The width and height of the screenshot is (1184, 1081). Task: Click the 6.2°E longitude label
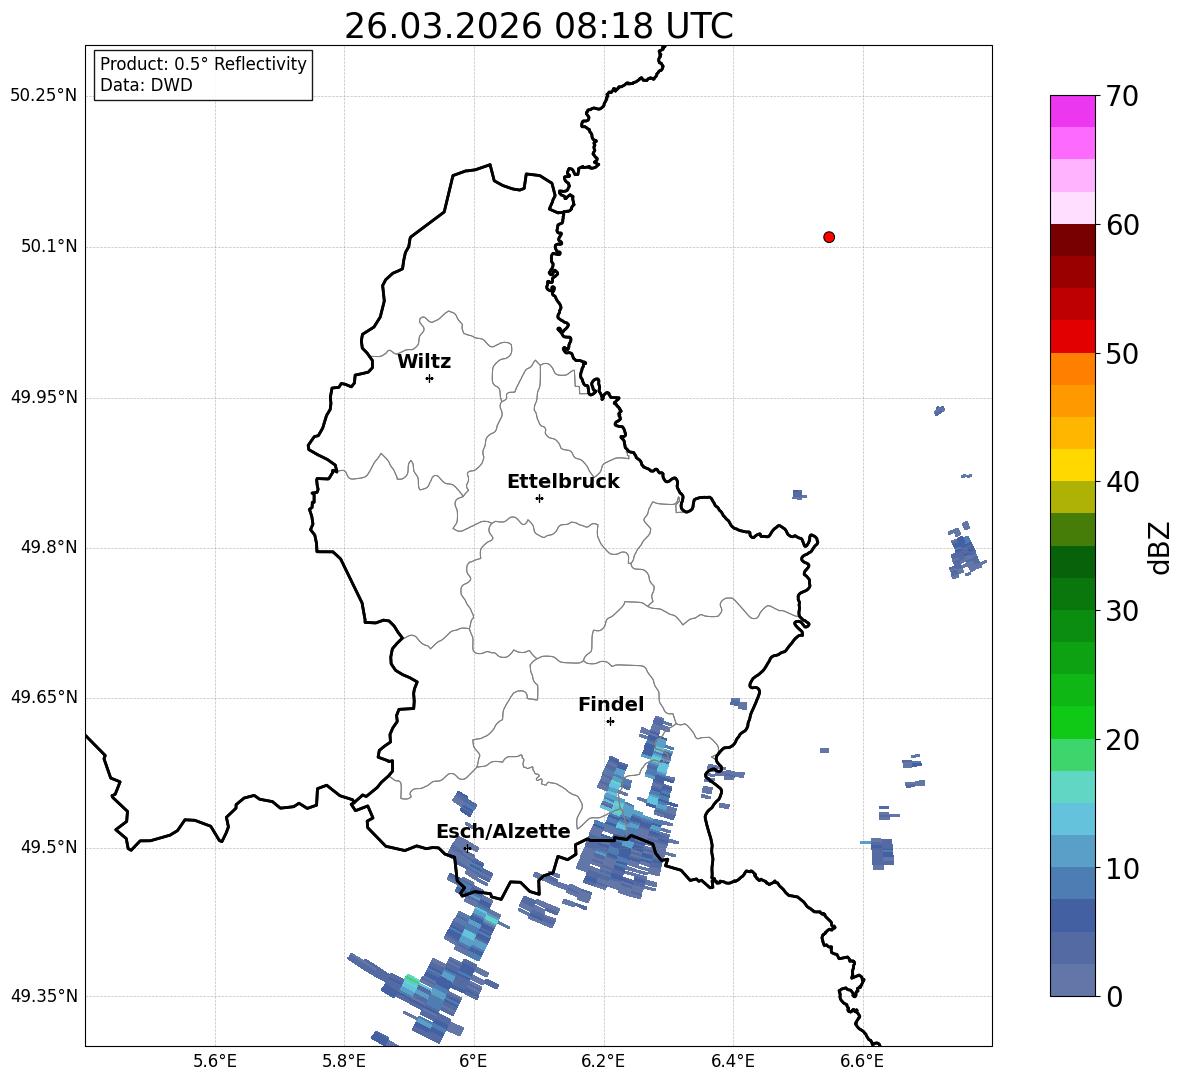pos(603,1061)
